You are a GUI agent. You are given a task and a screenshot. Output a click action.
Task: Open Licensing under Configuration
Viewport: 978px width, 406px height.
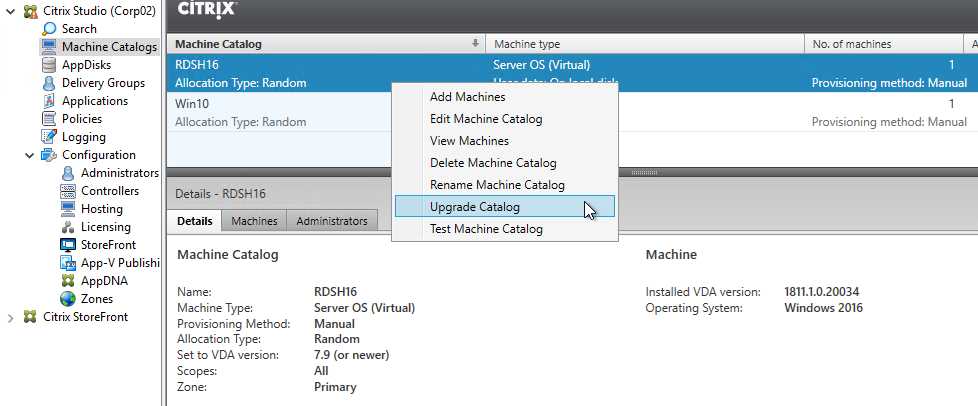105,227
